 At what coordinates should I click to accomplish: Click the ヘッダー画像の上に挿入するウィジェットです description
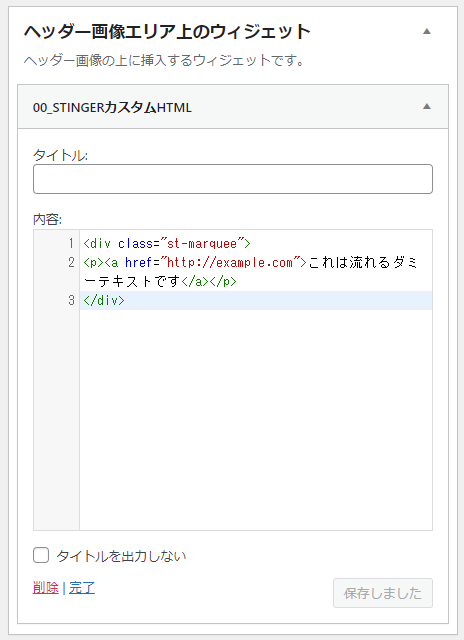164,61
